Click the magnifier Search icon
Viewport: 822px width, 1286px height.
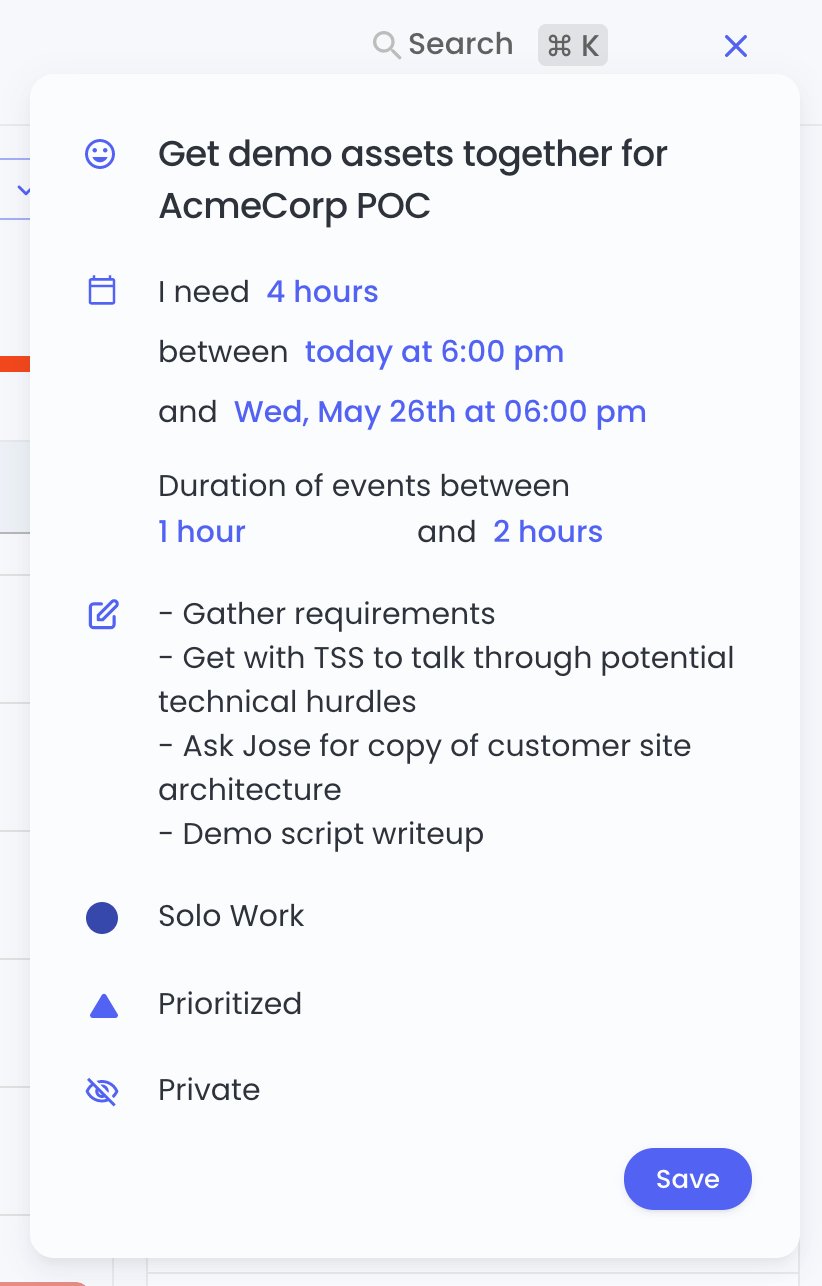(x=386, y=45)
